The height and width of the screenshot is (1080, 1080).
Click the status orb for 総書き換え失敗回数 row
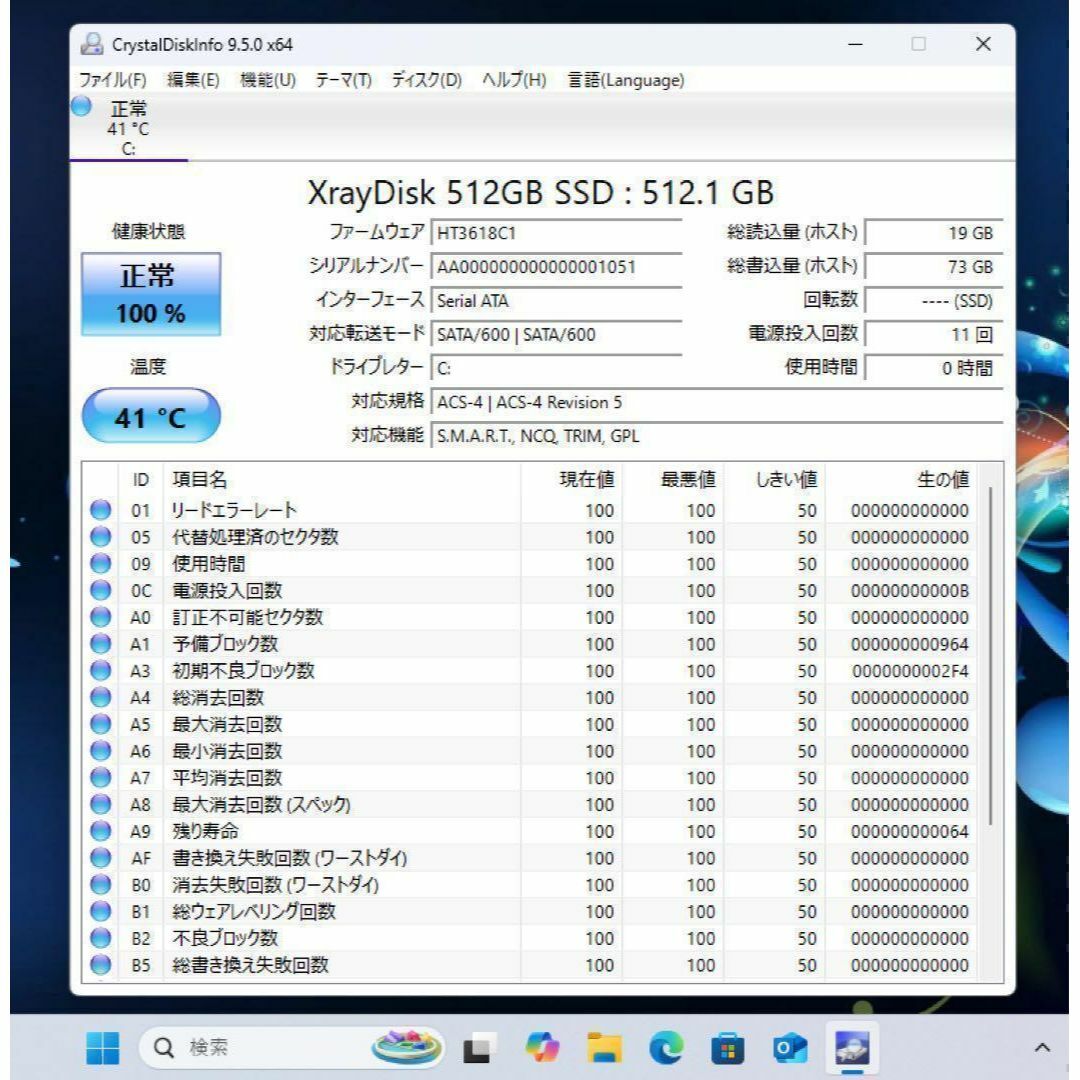pos(101,965)
